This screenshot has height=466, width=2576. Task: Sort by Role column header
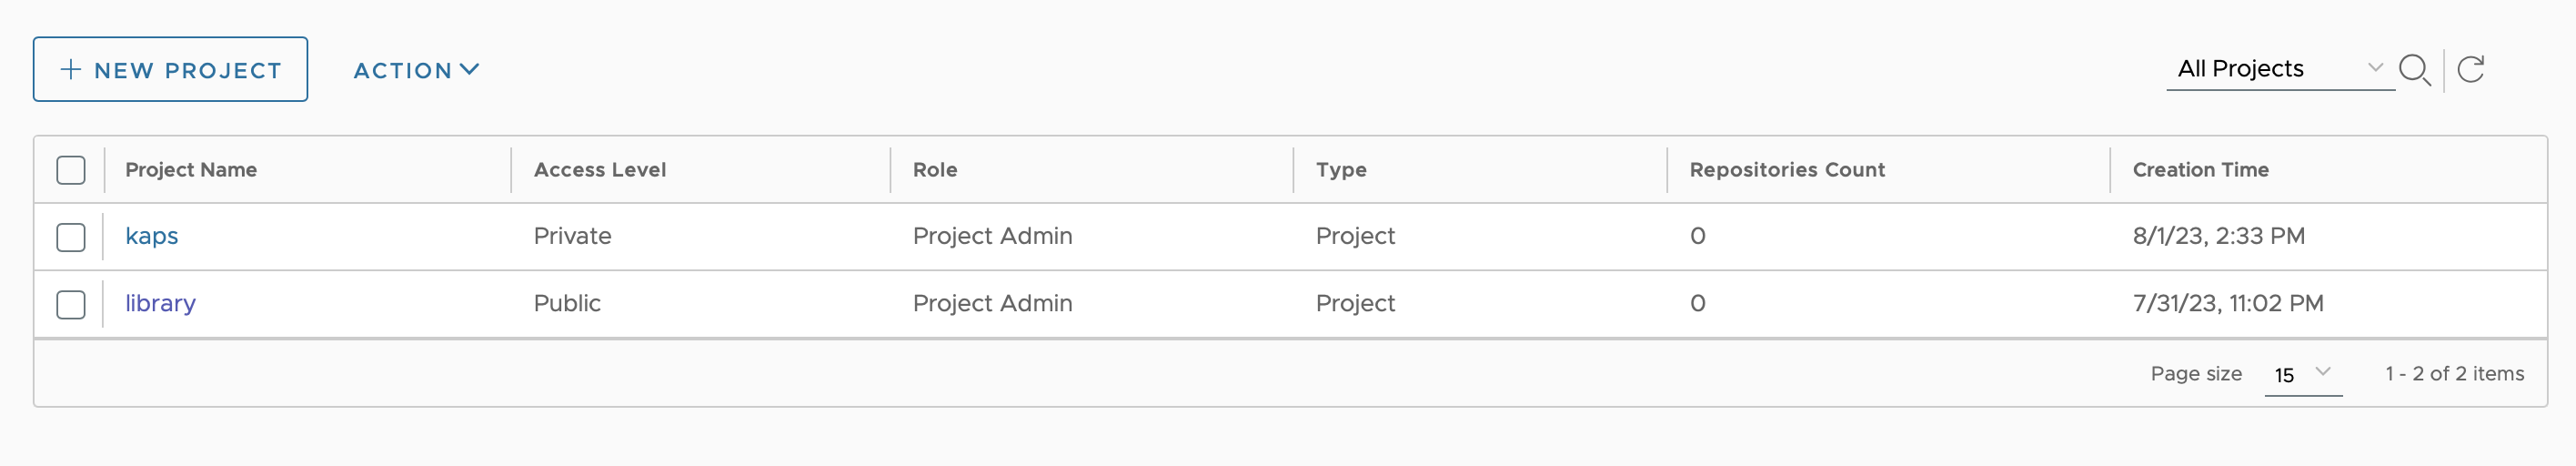935,170
